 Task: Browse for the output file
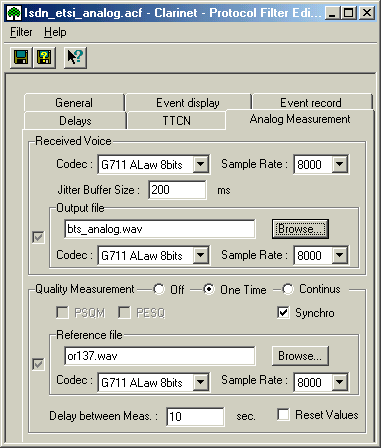click(300, 229)
